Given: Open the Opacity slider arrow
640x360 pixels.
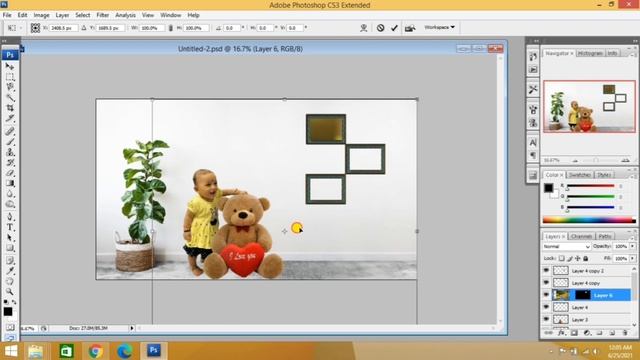Looking at the screenshot, I should pos(633,247).
